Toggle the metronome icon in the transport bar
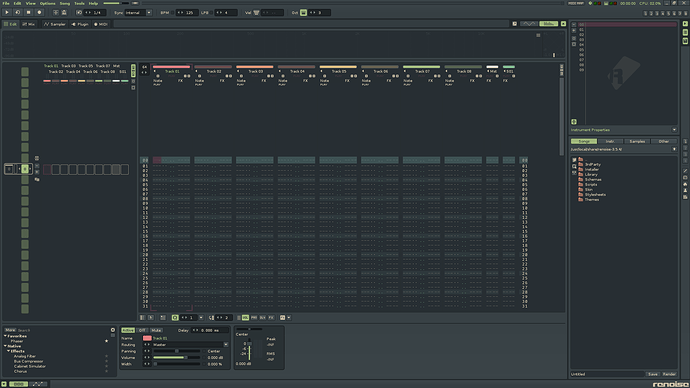 tap(64, 13)
